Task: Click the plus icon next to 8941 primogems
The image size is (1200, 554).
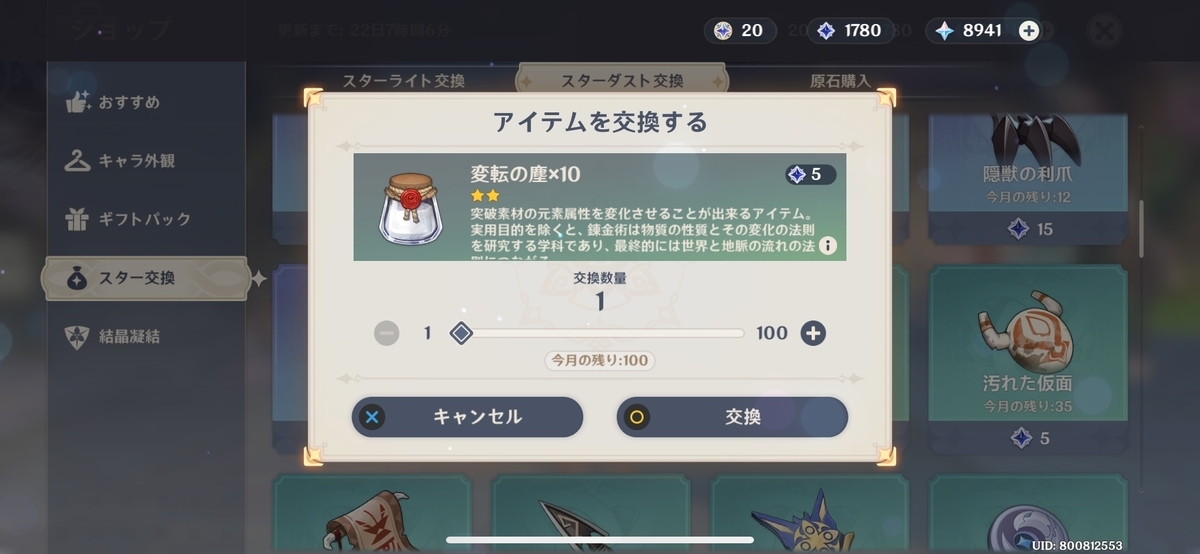Action: click(x=1028, y=31)
